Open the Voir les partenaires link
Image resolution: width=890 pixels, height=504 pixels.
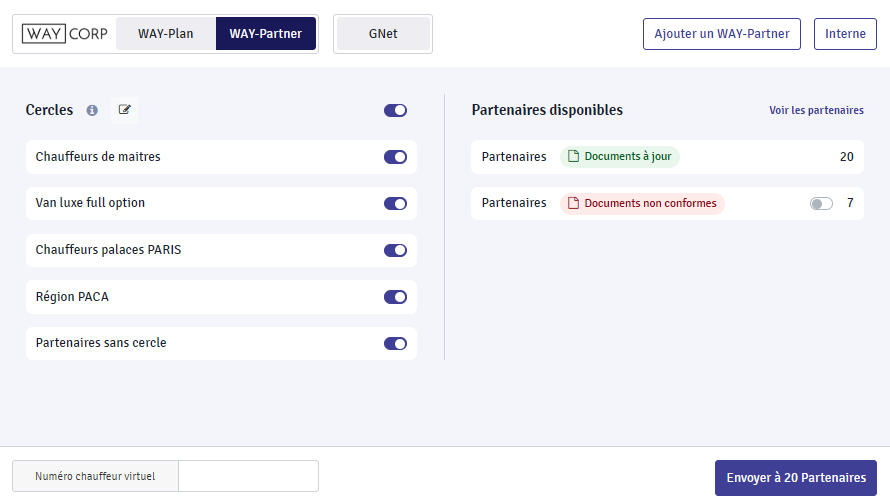[x=816, y=111]
